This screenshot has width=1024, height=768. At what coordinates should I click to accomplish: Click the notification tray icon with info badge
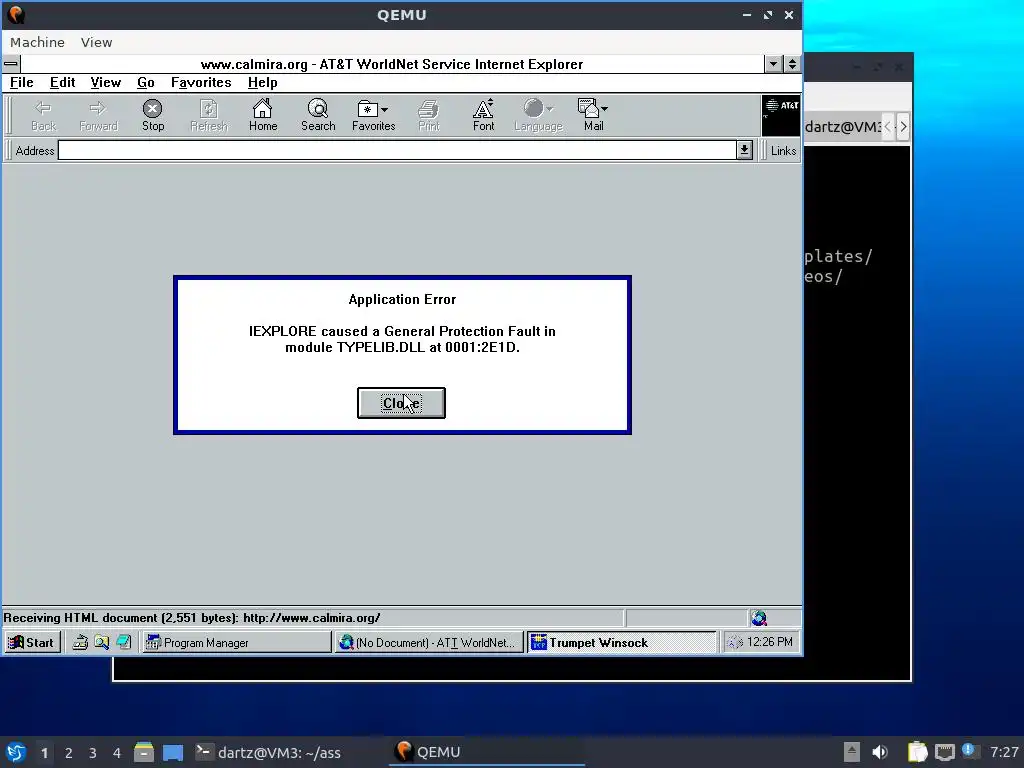click(968, 751)
